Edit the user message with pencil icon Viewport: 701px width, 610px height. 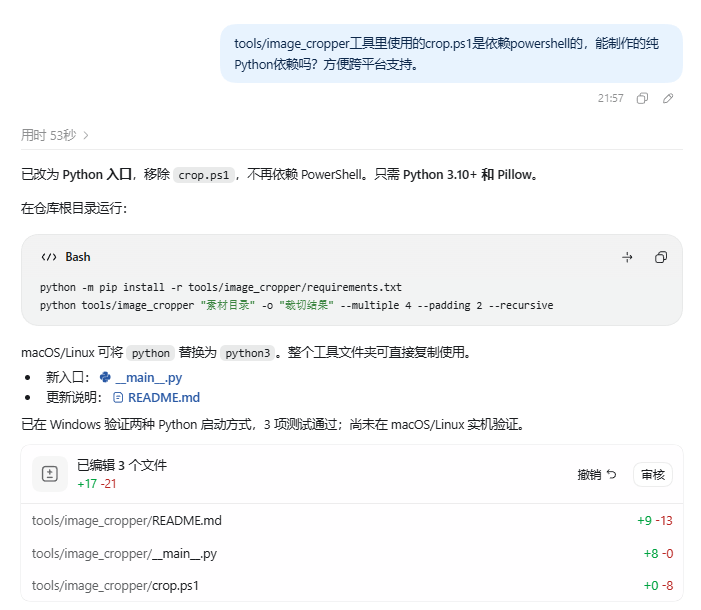[x=668, y=98]
